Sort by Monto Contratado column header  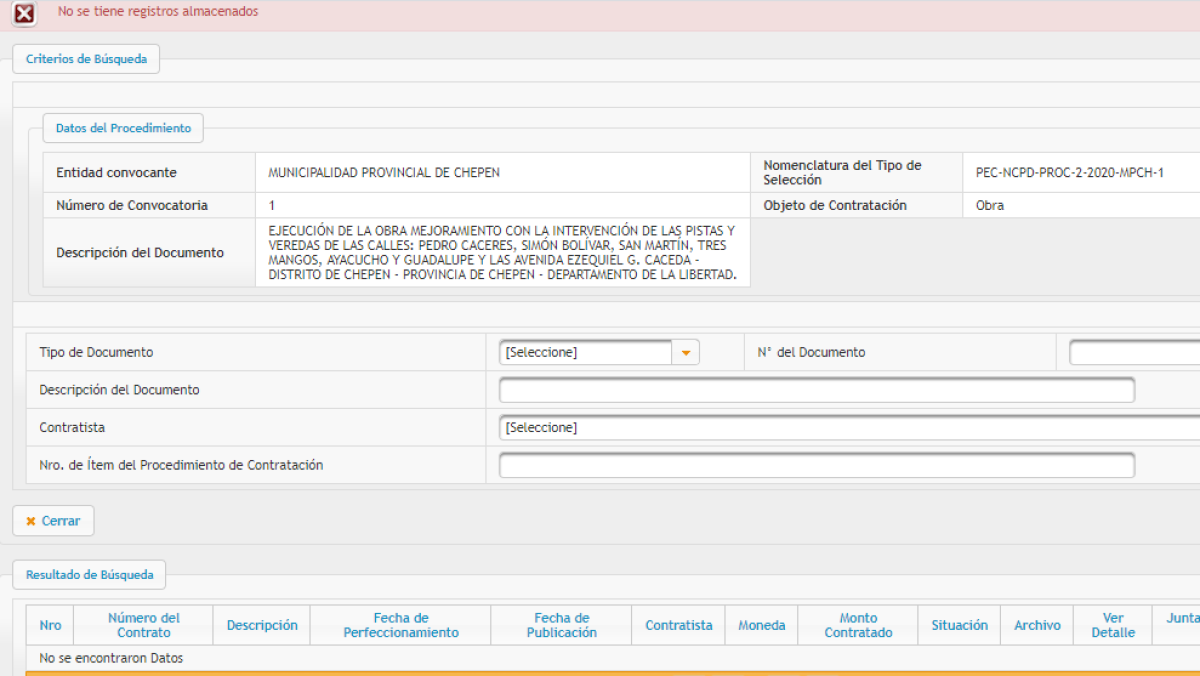[858, 625]
